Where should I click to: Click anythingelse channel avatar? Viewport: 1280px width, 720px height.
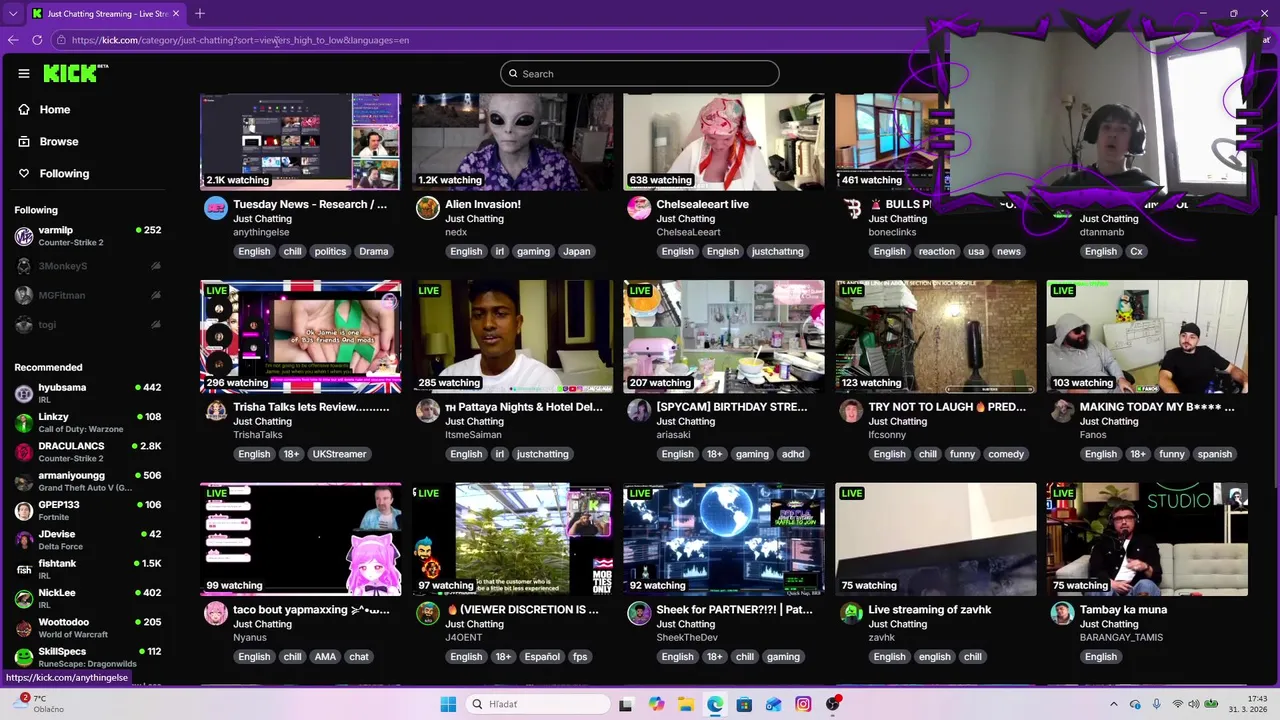pos(215,208)
